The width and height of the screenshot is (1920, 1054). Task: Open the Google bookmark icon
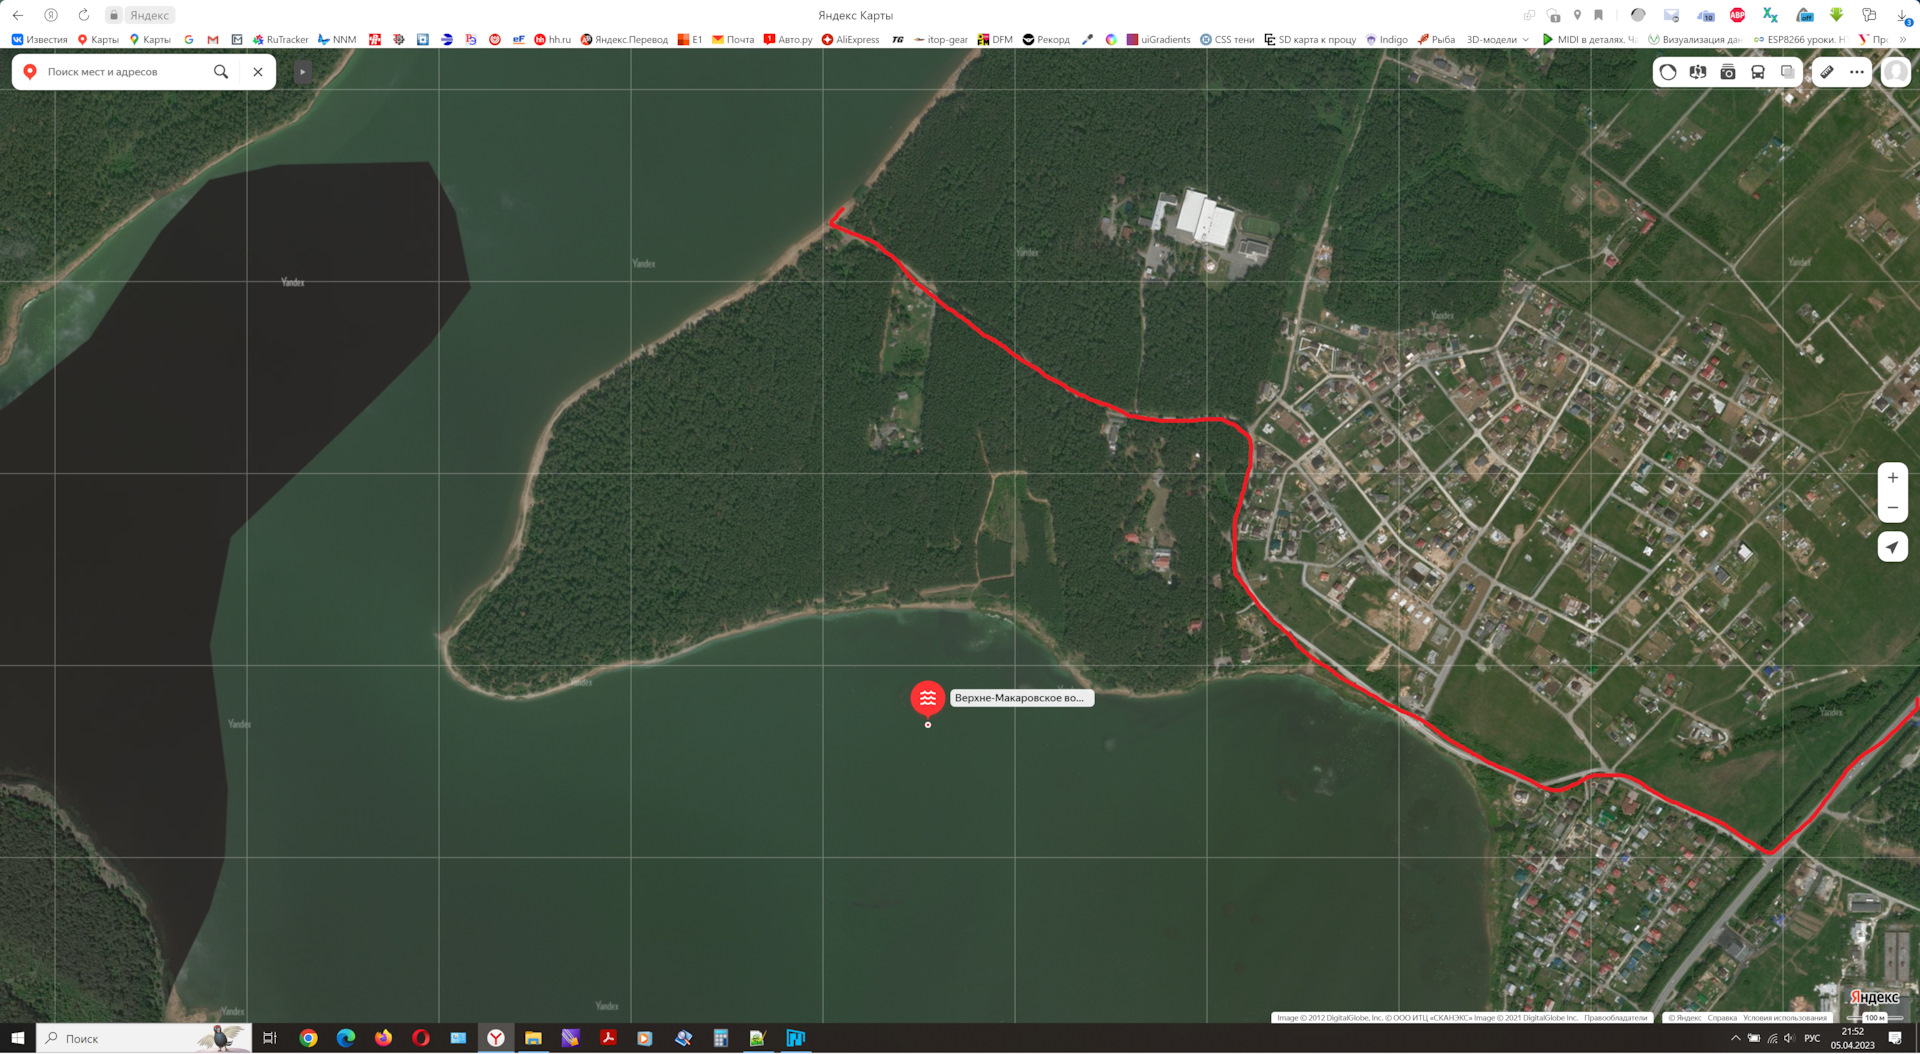coord(189,40)
